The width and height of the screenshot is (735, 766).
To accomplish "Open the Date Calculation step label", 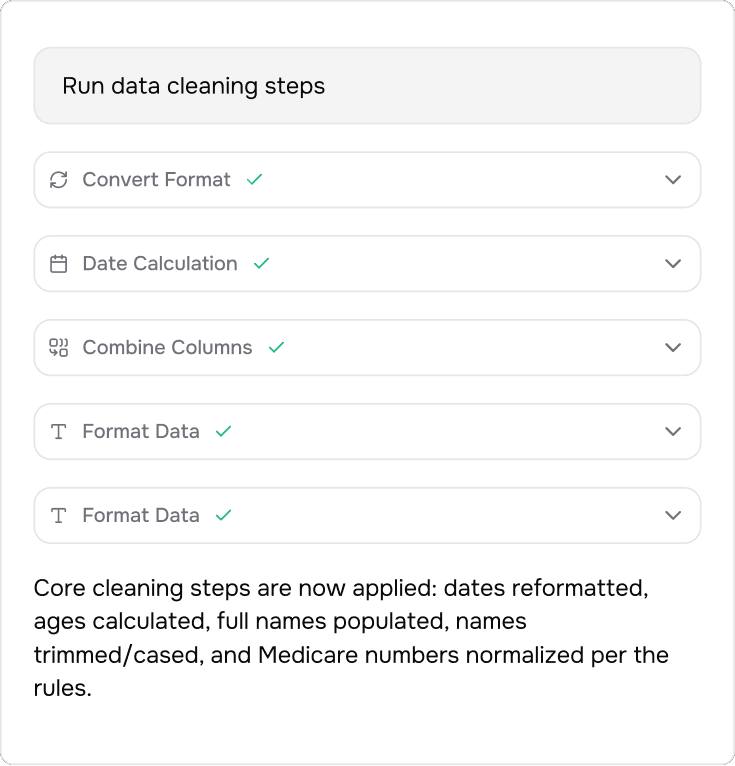I will 160,264.
